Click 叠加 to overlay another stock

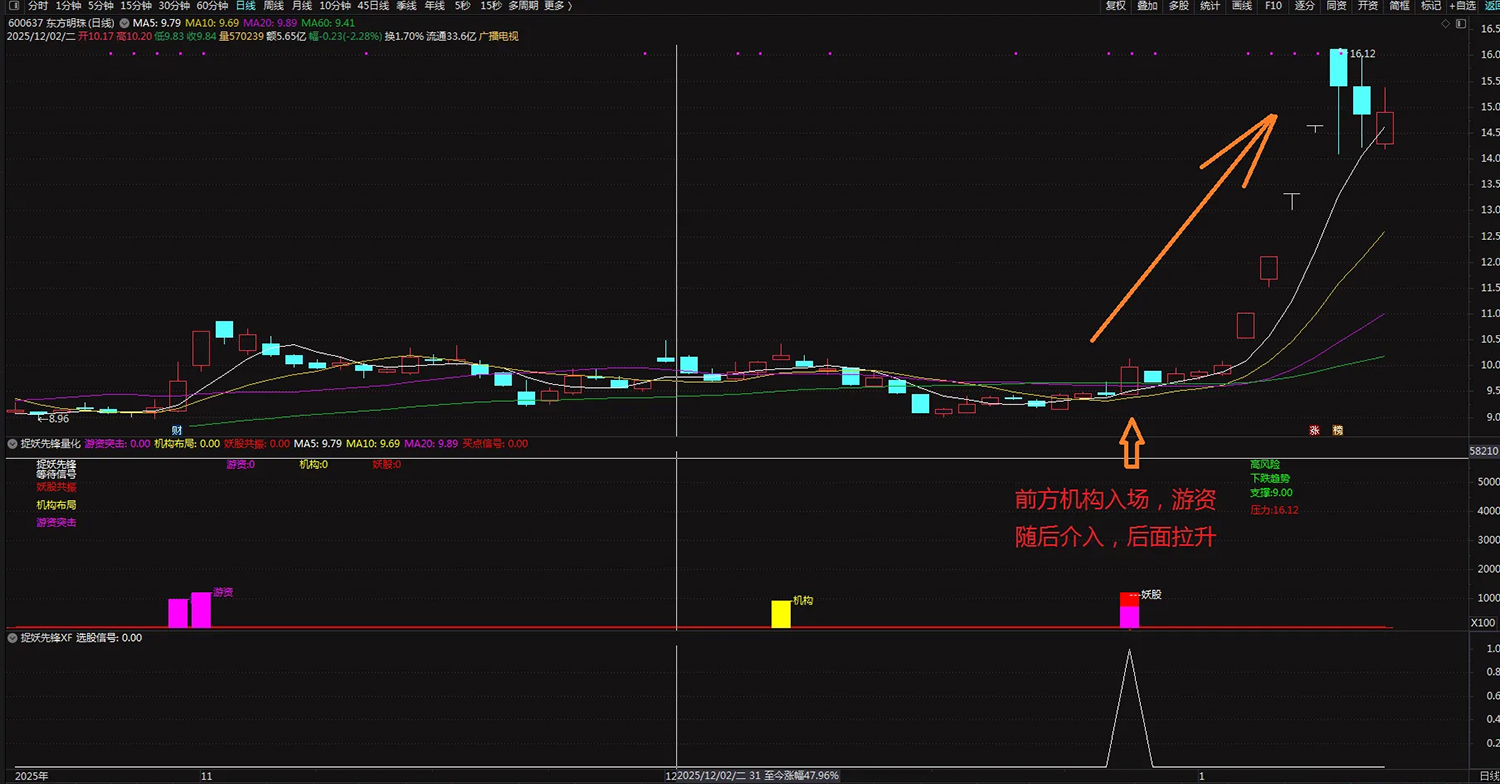coord(1147,6)
